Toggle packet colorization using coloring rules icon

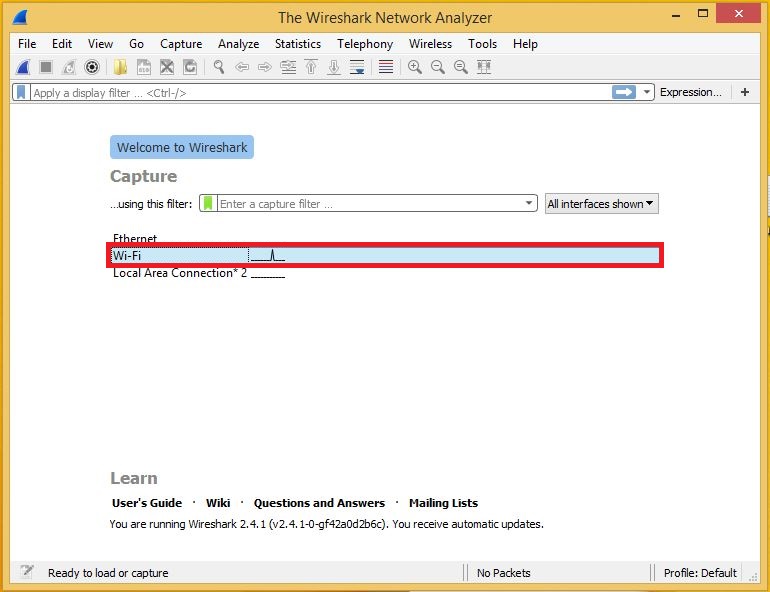[x=386, y=67]
